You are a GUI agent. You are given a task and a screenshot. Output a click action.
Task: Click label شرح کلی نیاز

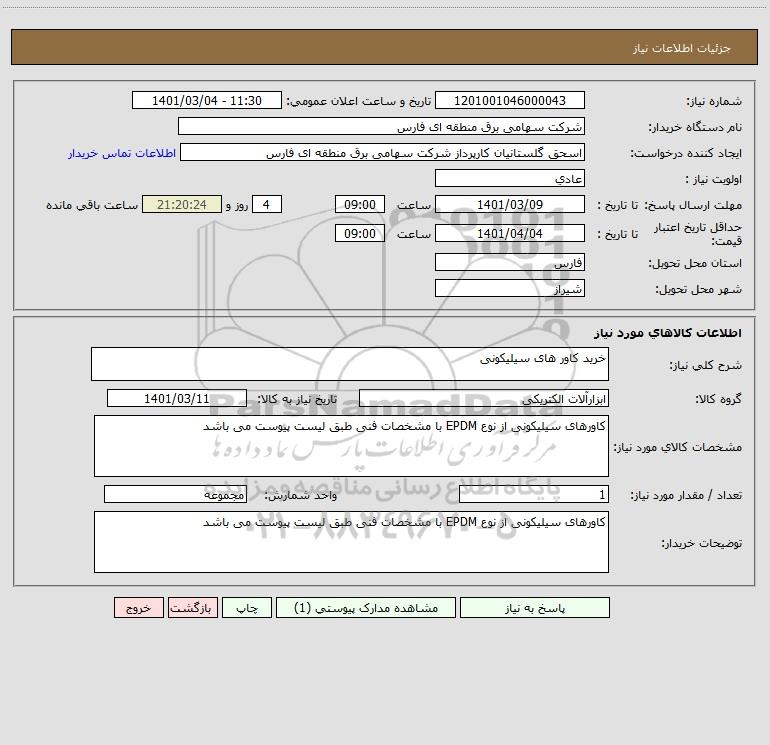(706, 365)
